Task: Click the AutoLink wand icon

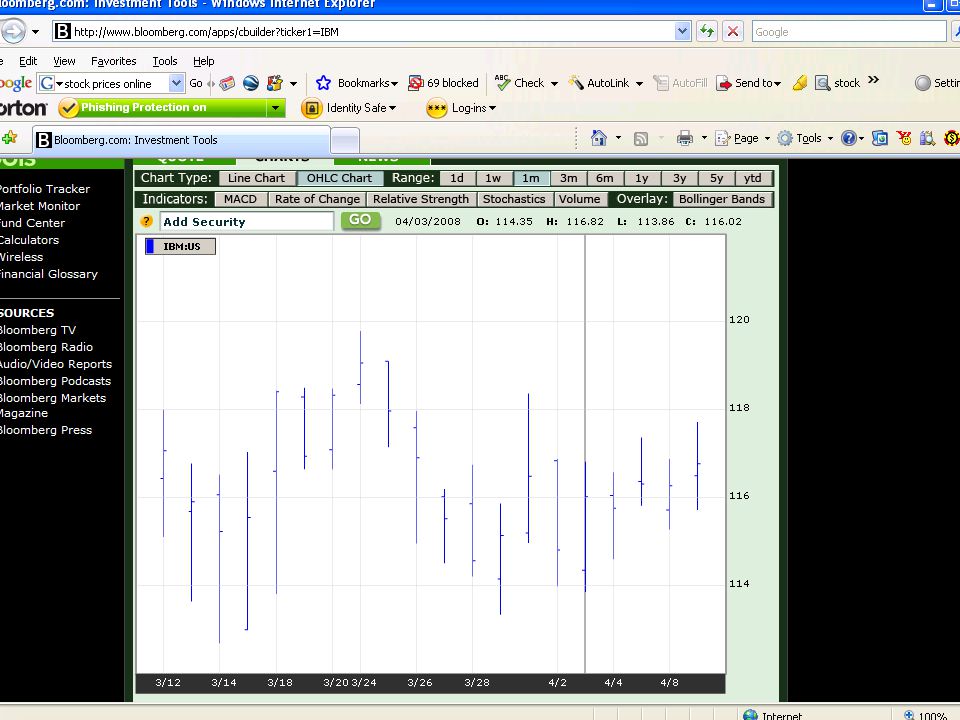Action: pos(576,83)
